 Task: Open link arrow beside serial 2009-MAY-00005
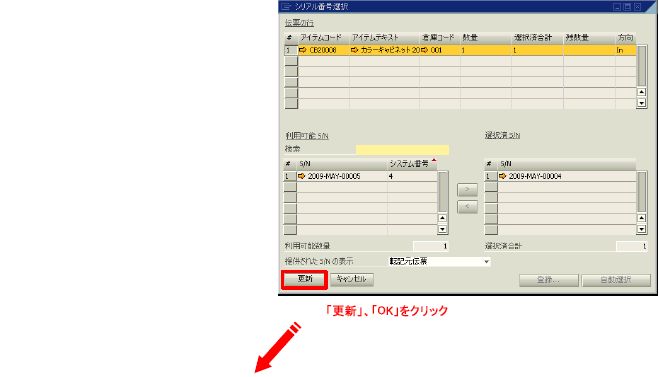click(301, 176)
